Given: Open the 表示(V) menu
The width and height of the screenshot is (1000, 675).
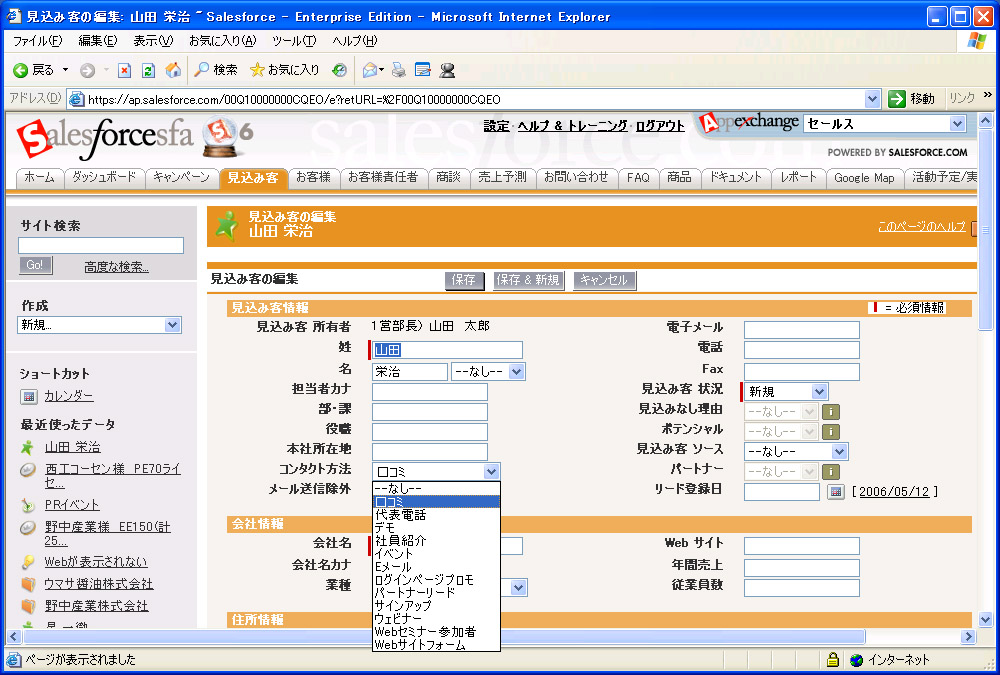Looking at the screenshot, I should point(153,41).
